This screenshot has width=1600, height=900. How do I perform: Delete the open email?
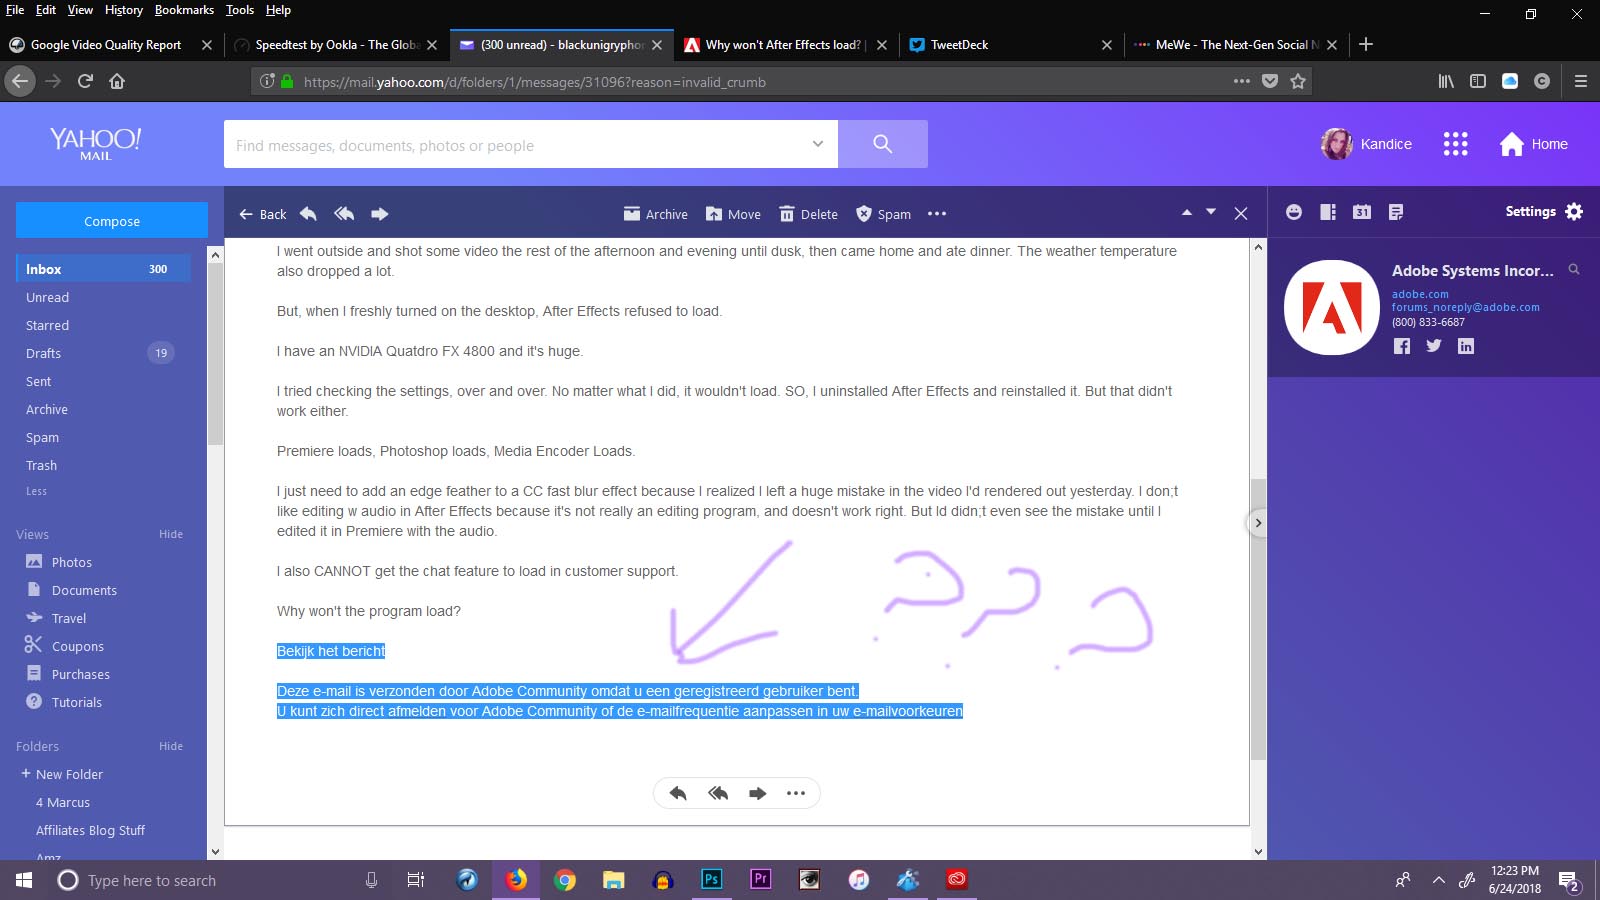[808, 214]
